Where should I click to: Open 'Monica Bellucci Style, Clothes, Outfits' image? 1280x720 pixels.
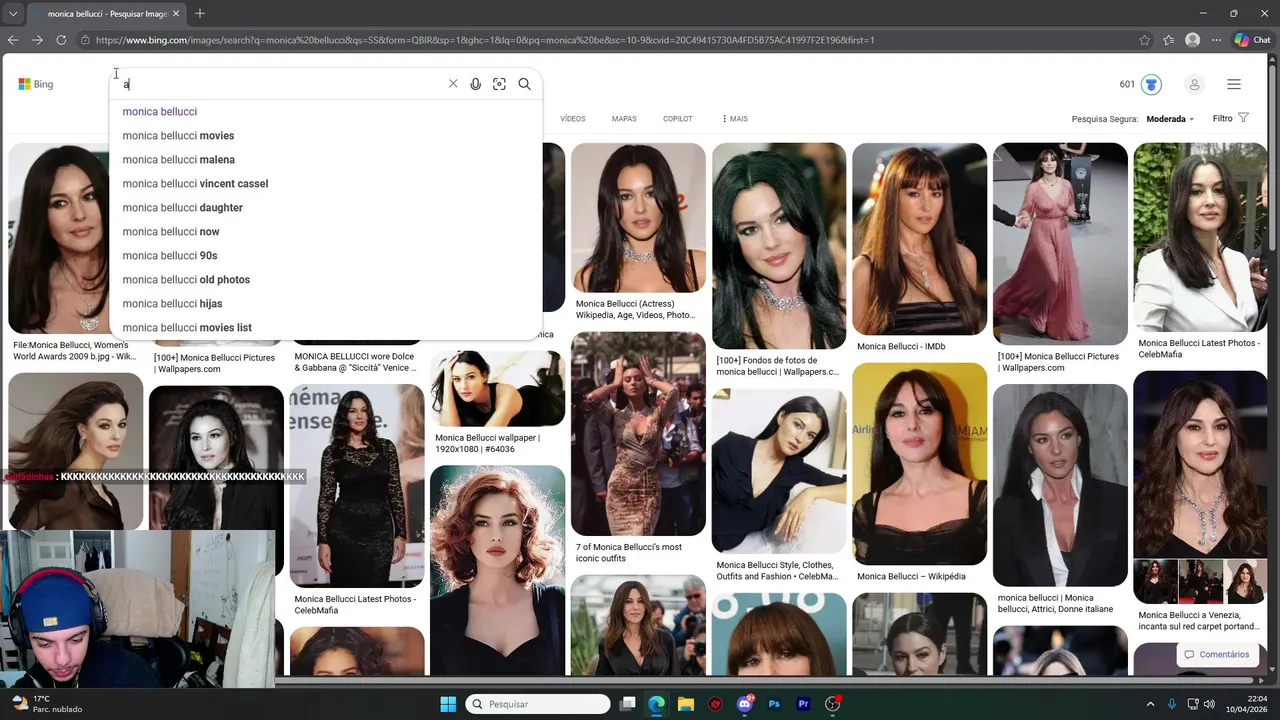(779, 471)
